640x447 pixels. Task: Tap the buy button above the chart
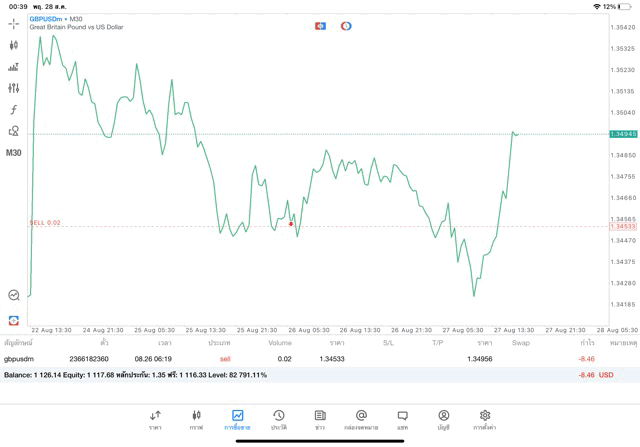point(346,25)
